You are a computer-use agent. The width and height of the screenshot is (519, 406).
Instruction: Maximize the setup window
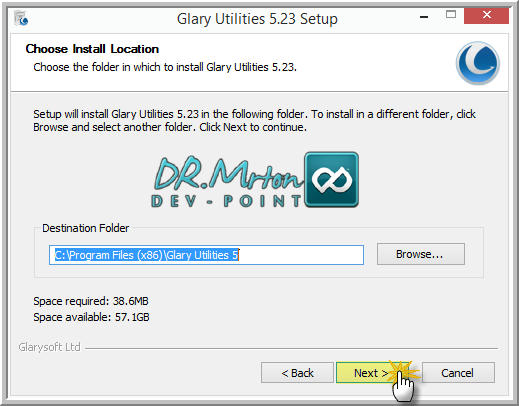451,15
